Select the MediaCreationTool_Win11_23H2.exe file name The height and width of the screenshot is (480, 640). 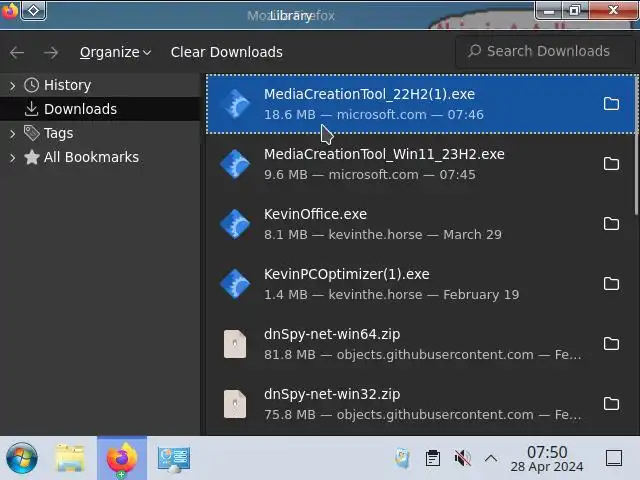384,154
